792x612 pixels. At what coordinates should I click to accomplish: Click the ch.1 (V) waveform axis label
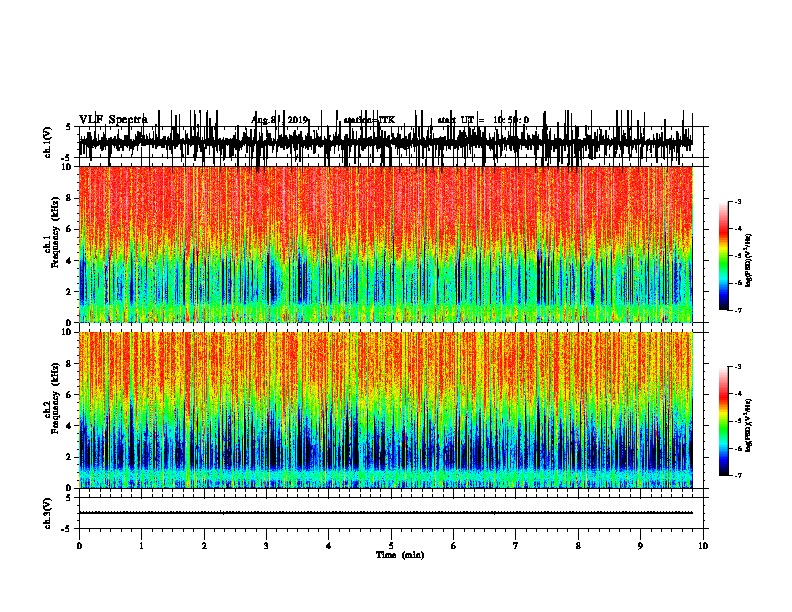tap(48, 142)
